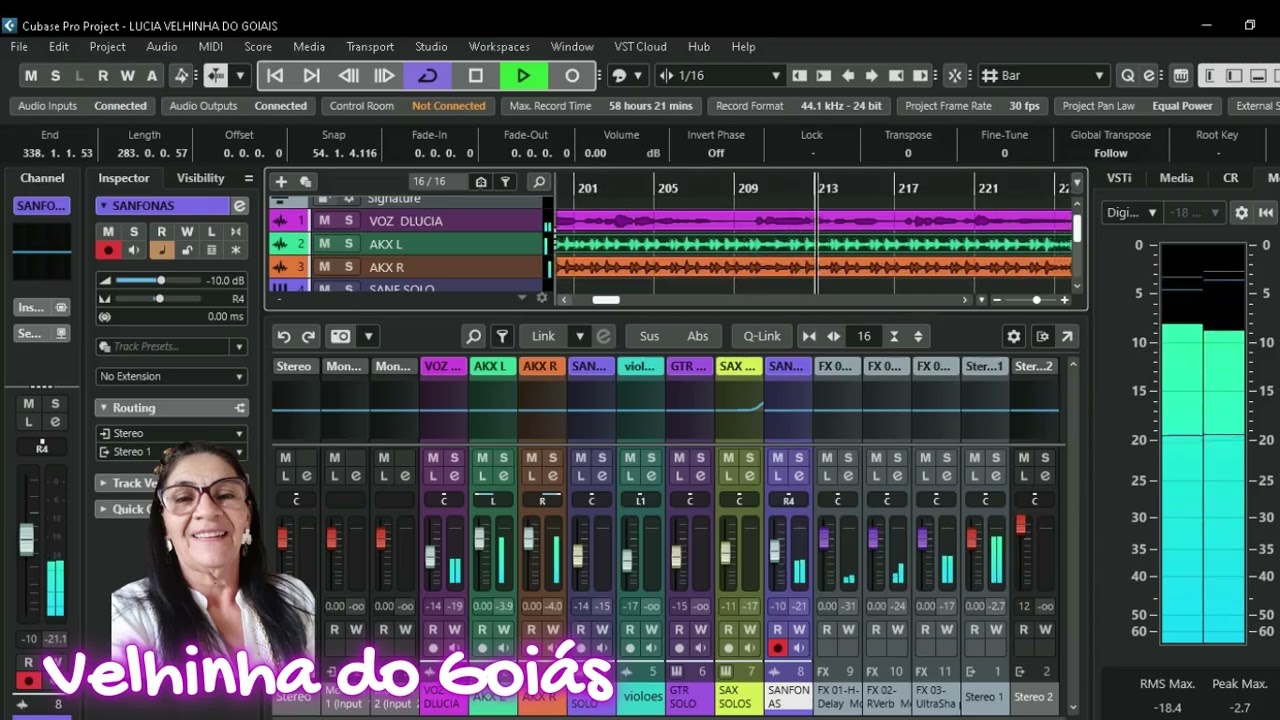The width and height of the screenshot is (1280, 720).
Task: Click the Find Tracks search icon in track list
Action: (539, 182)
